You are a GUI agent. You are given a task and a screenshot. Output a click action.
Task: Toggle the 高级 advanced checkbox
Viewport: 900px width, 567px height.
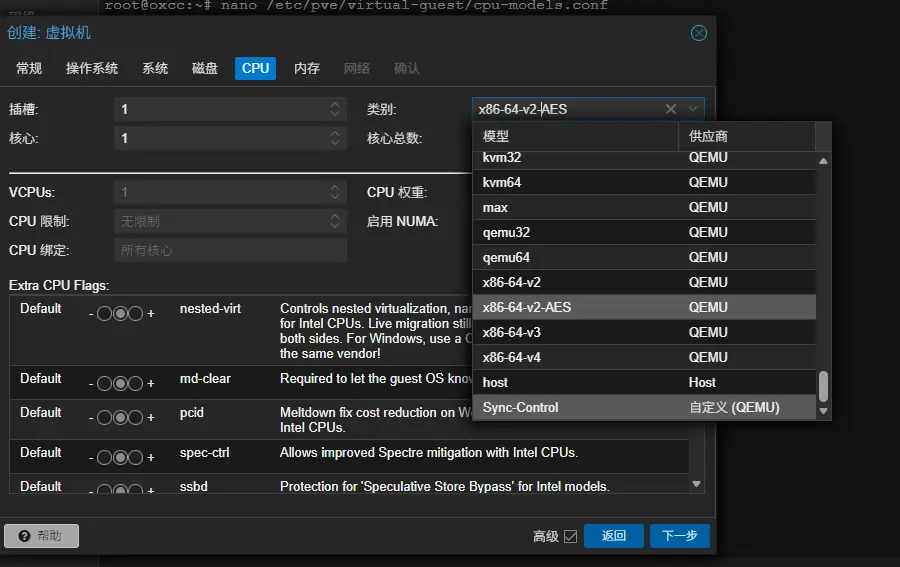coord(571,536)
